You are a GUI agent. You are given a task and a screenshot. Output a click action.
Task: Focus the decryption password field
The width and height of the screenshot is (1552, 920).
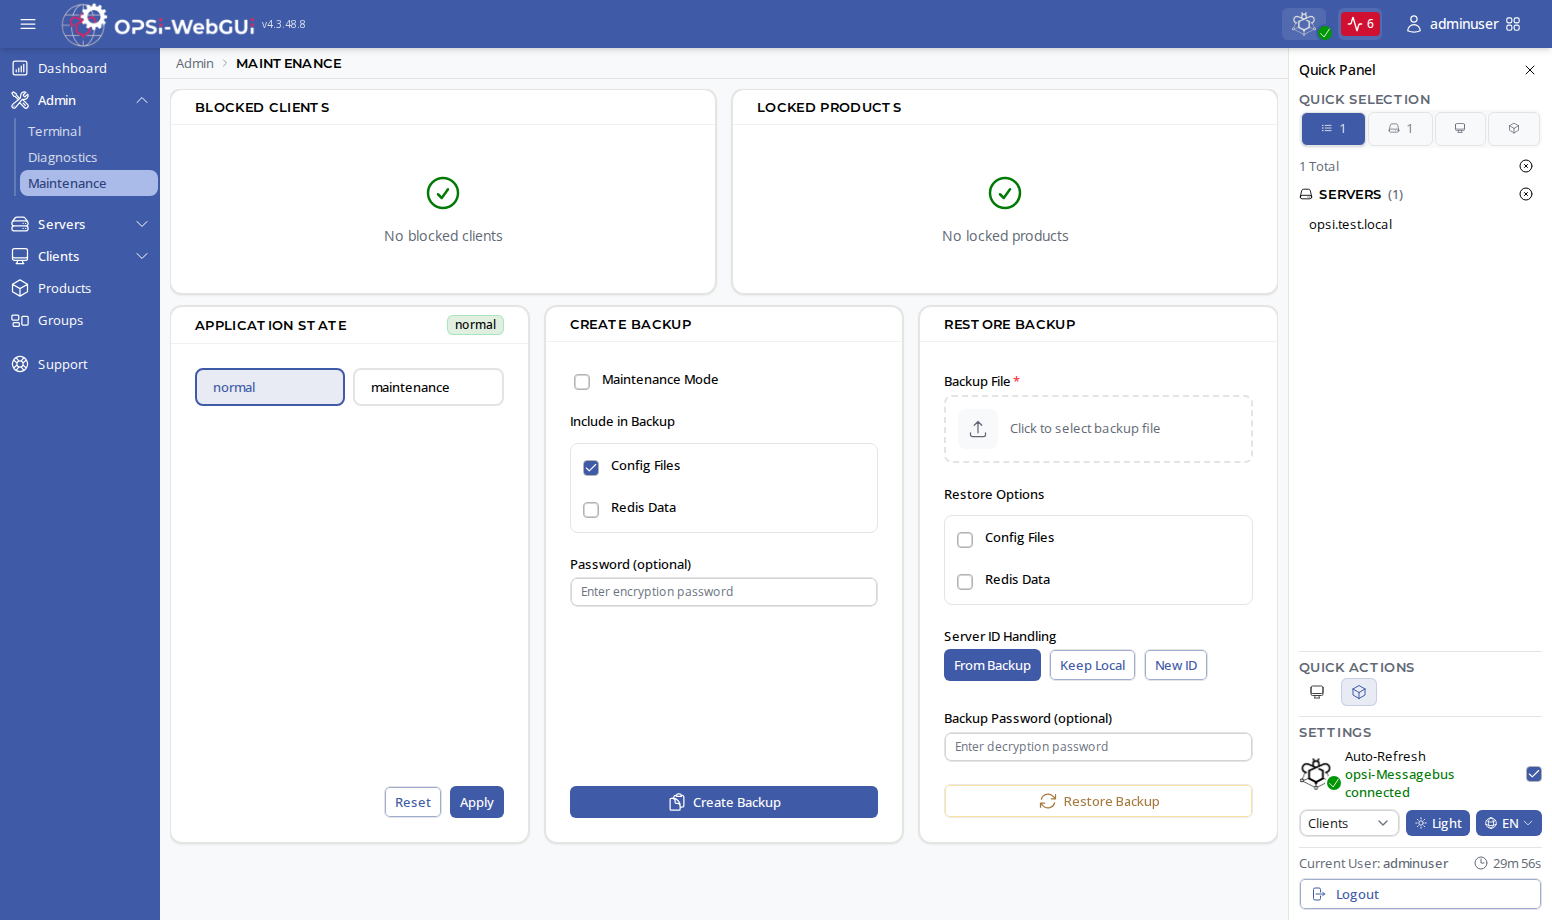[1098, 747]
